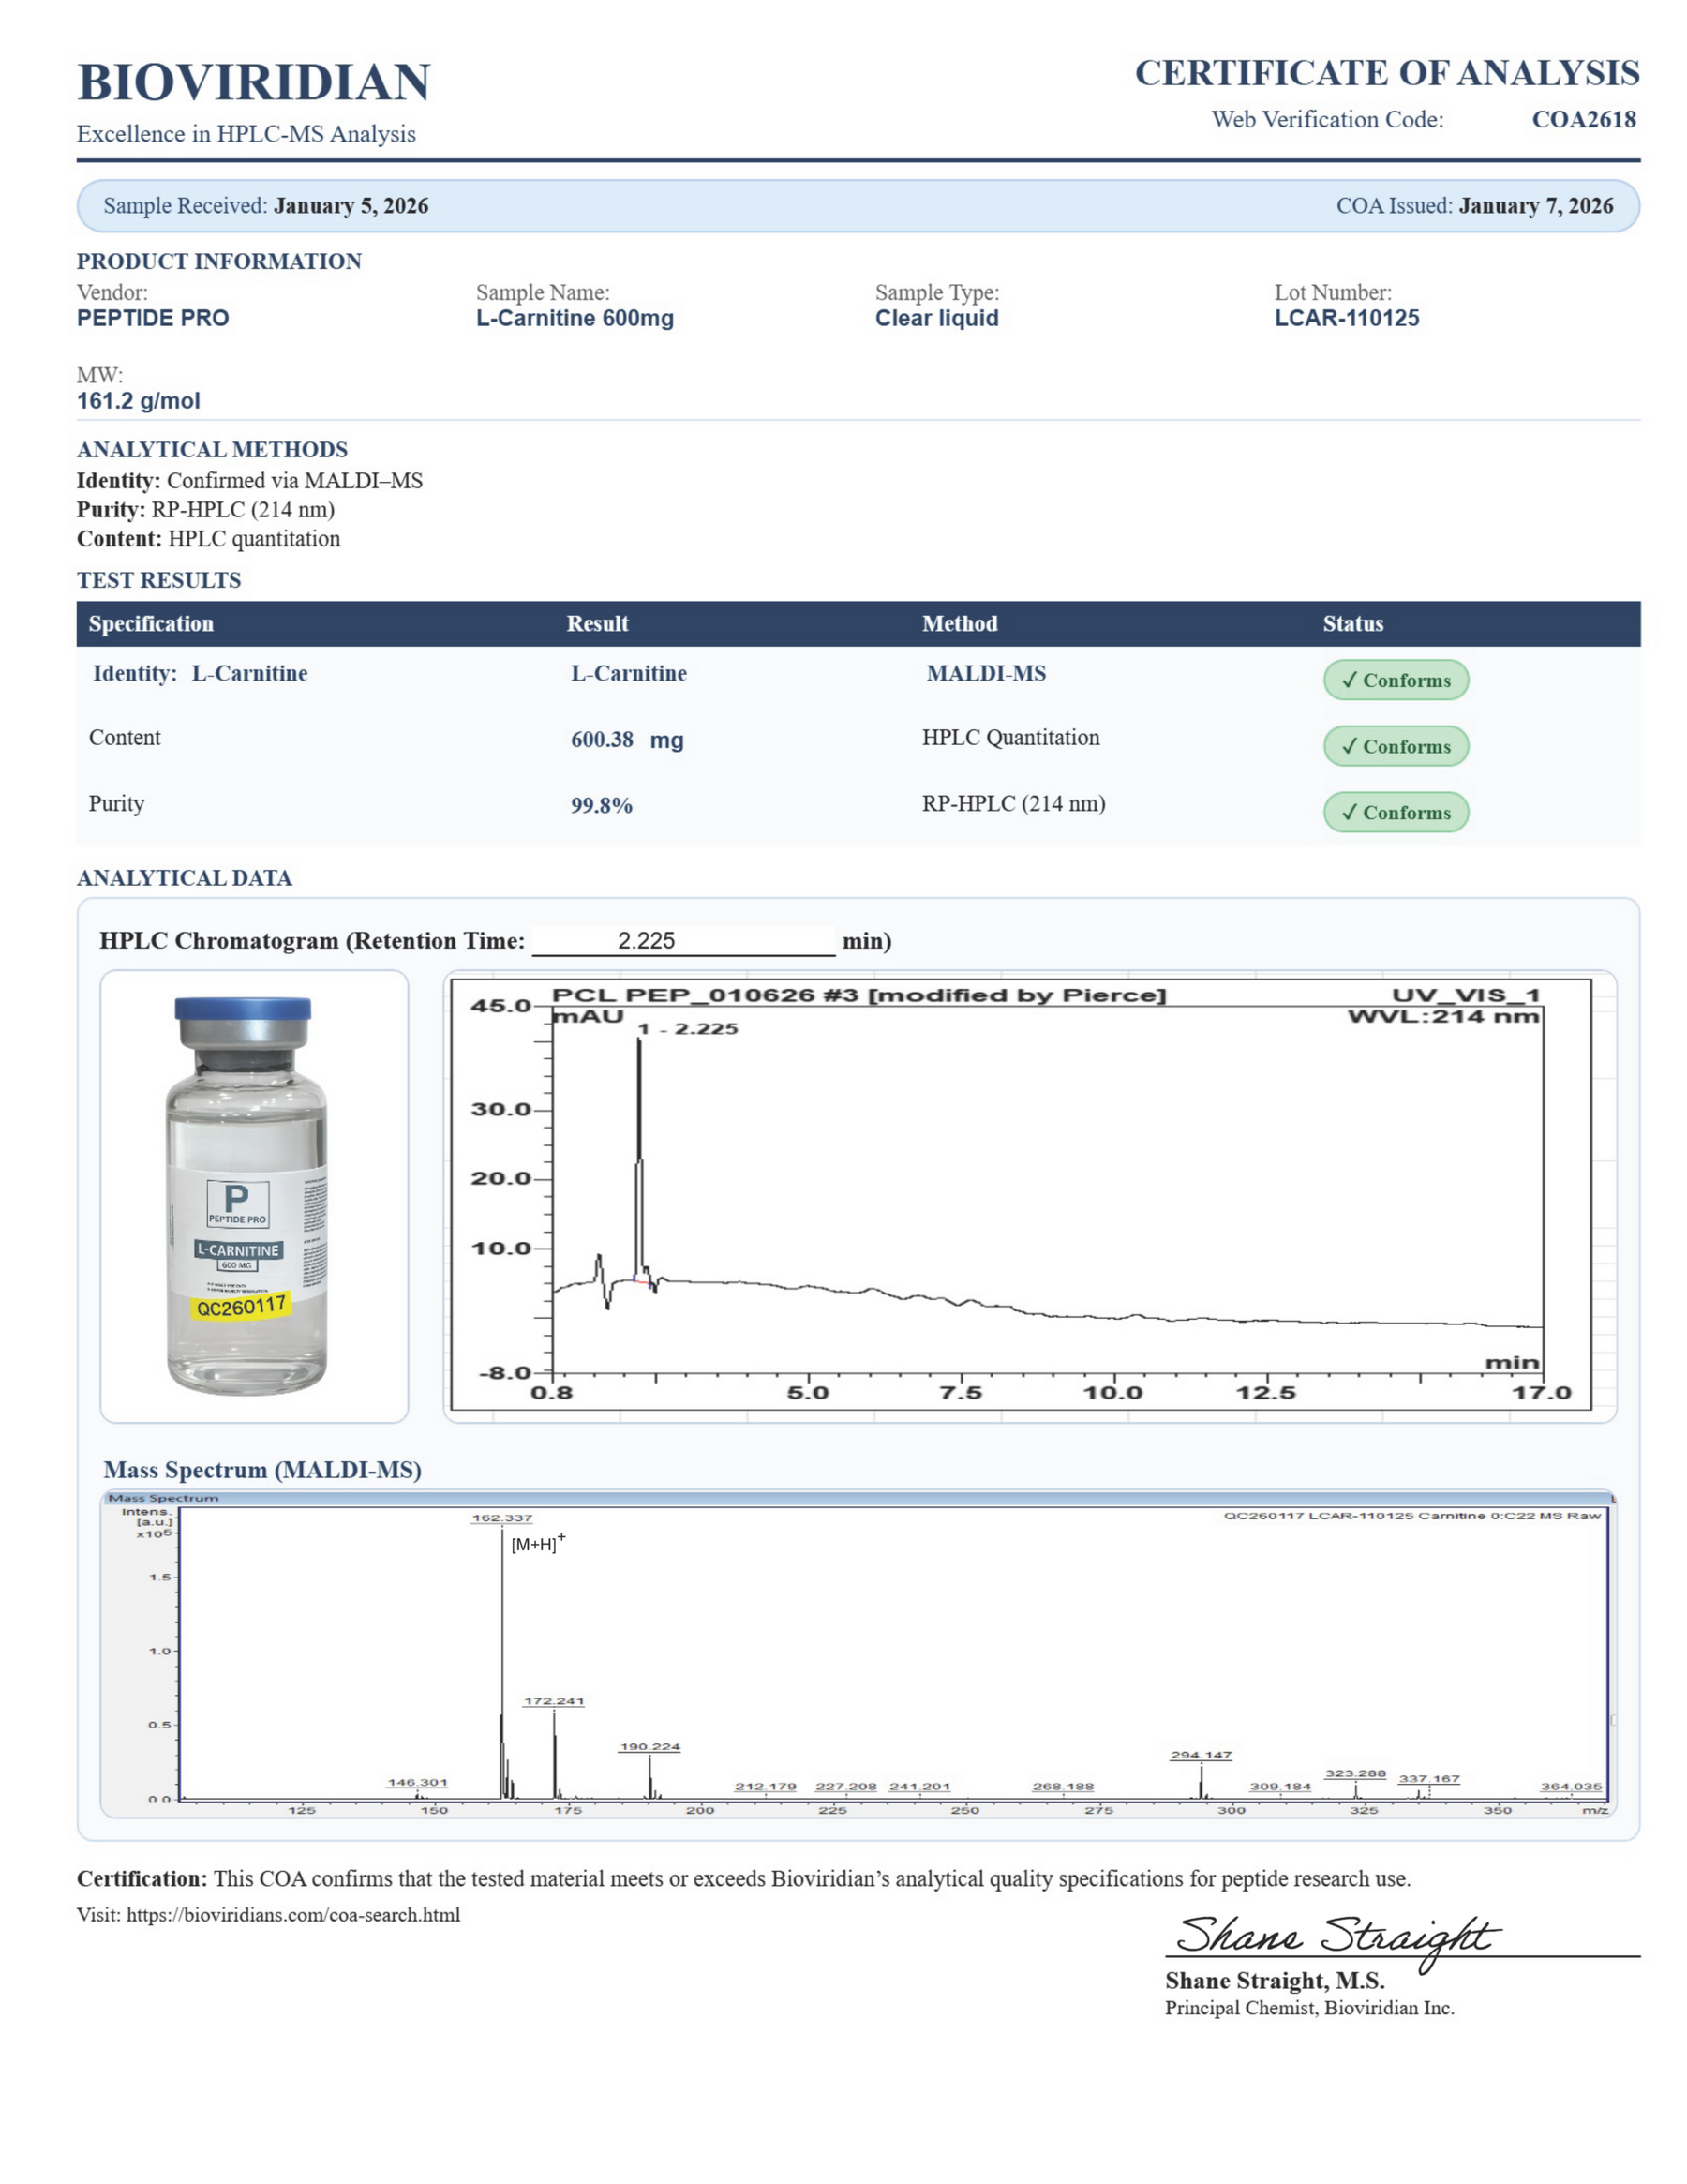Click the BIOVIRIDIAN company logo heading

[253, 82]
